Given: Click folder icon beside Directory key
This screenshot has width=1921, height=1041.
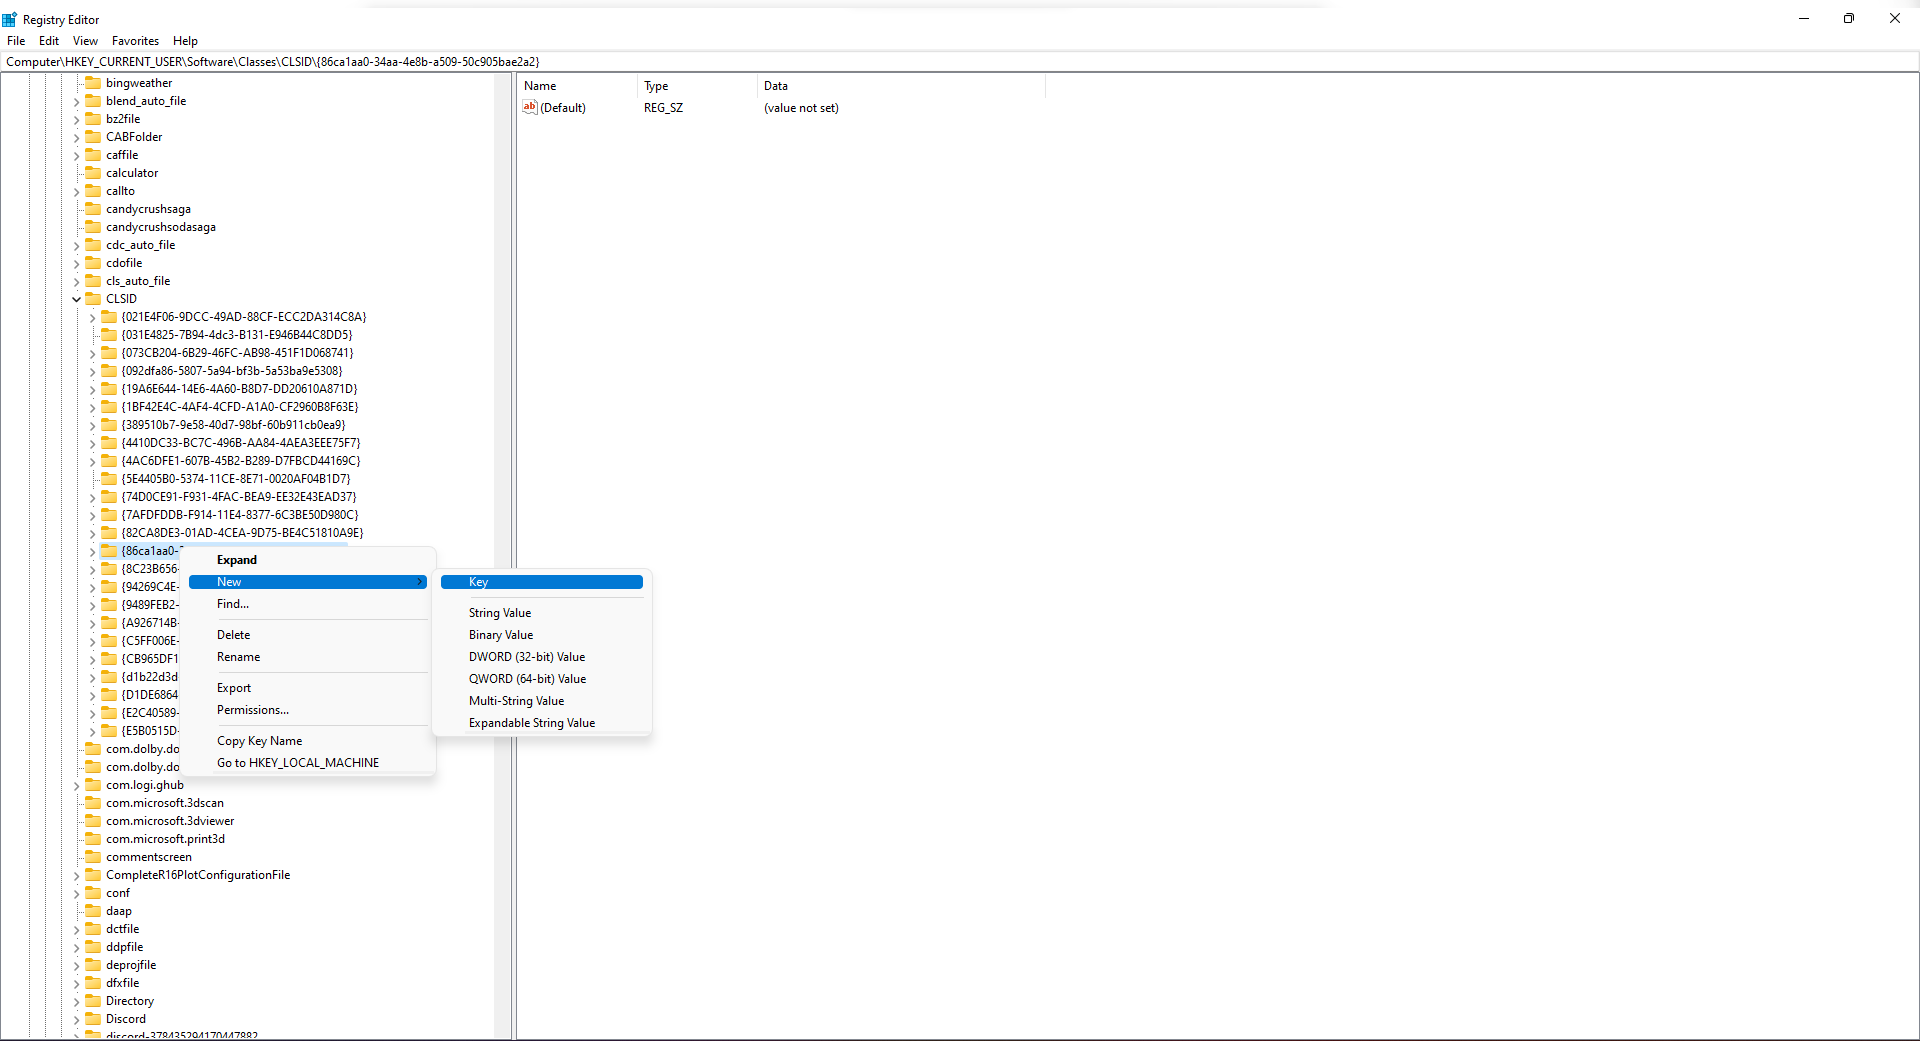Looking at the screenshot, I should [x=93, y=1001].
